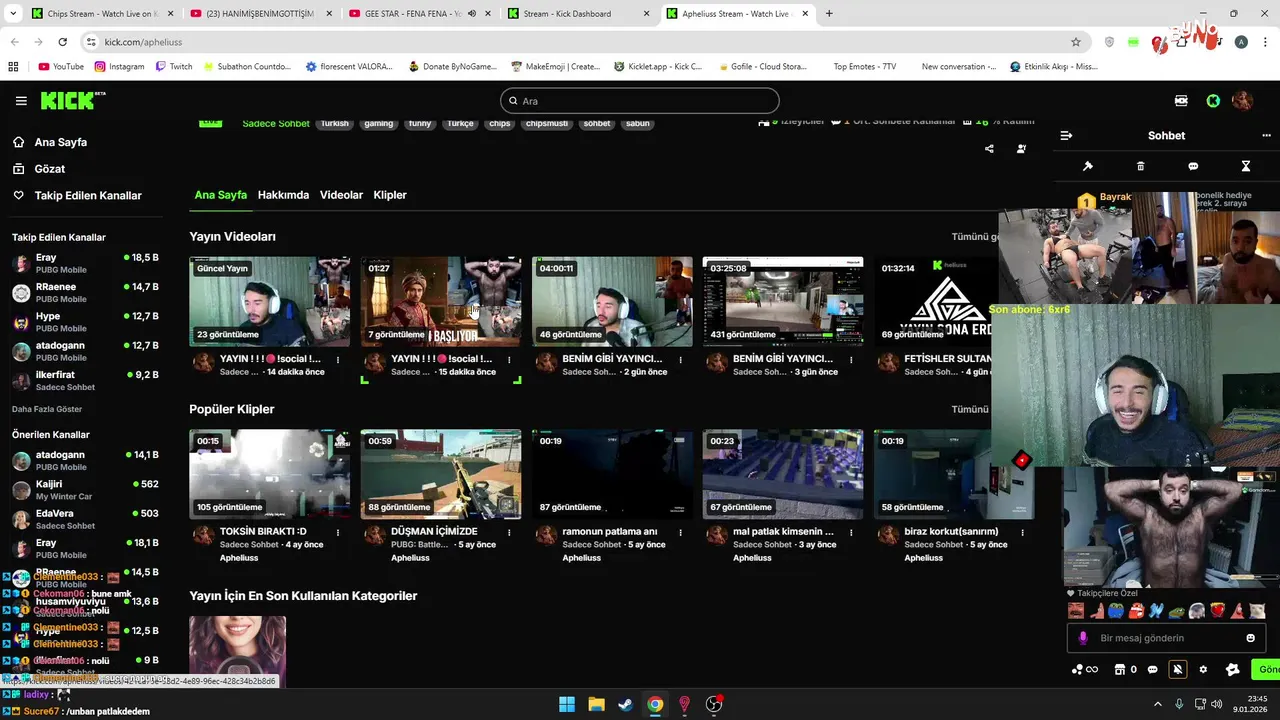Select the Ana Sayfa channel tab
1280x720 pixels.
(220, 195)
